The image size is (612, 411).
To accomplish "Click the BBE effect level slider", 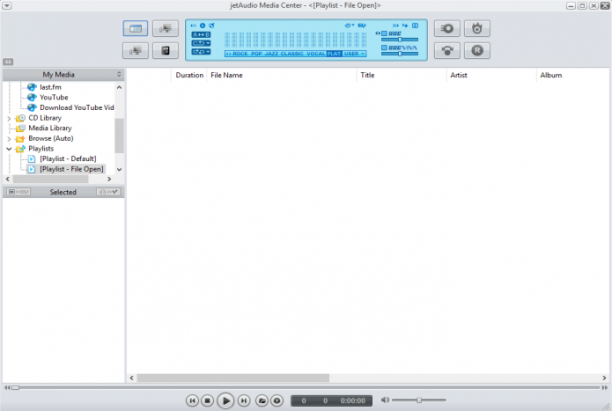I will [399, 39].
